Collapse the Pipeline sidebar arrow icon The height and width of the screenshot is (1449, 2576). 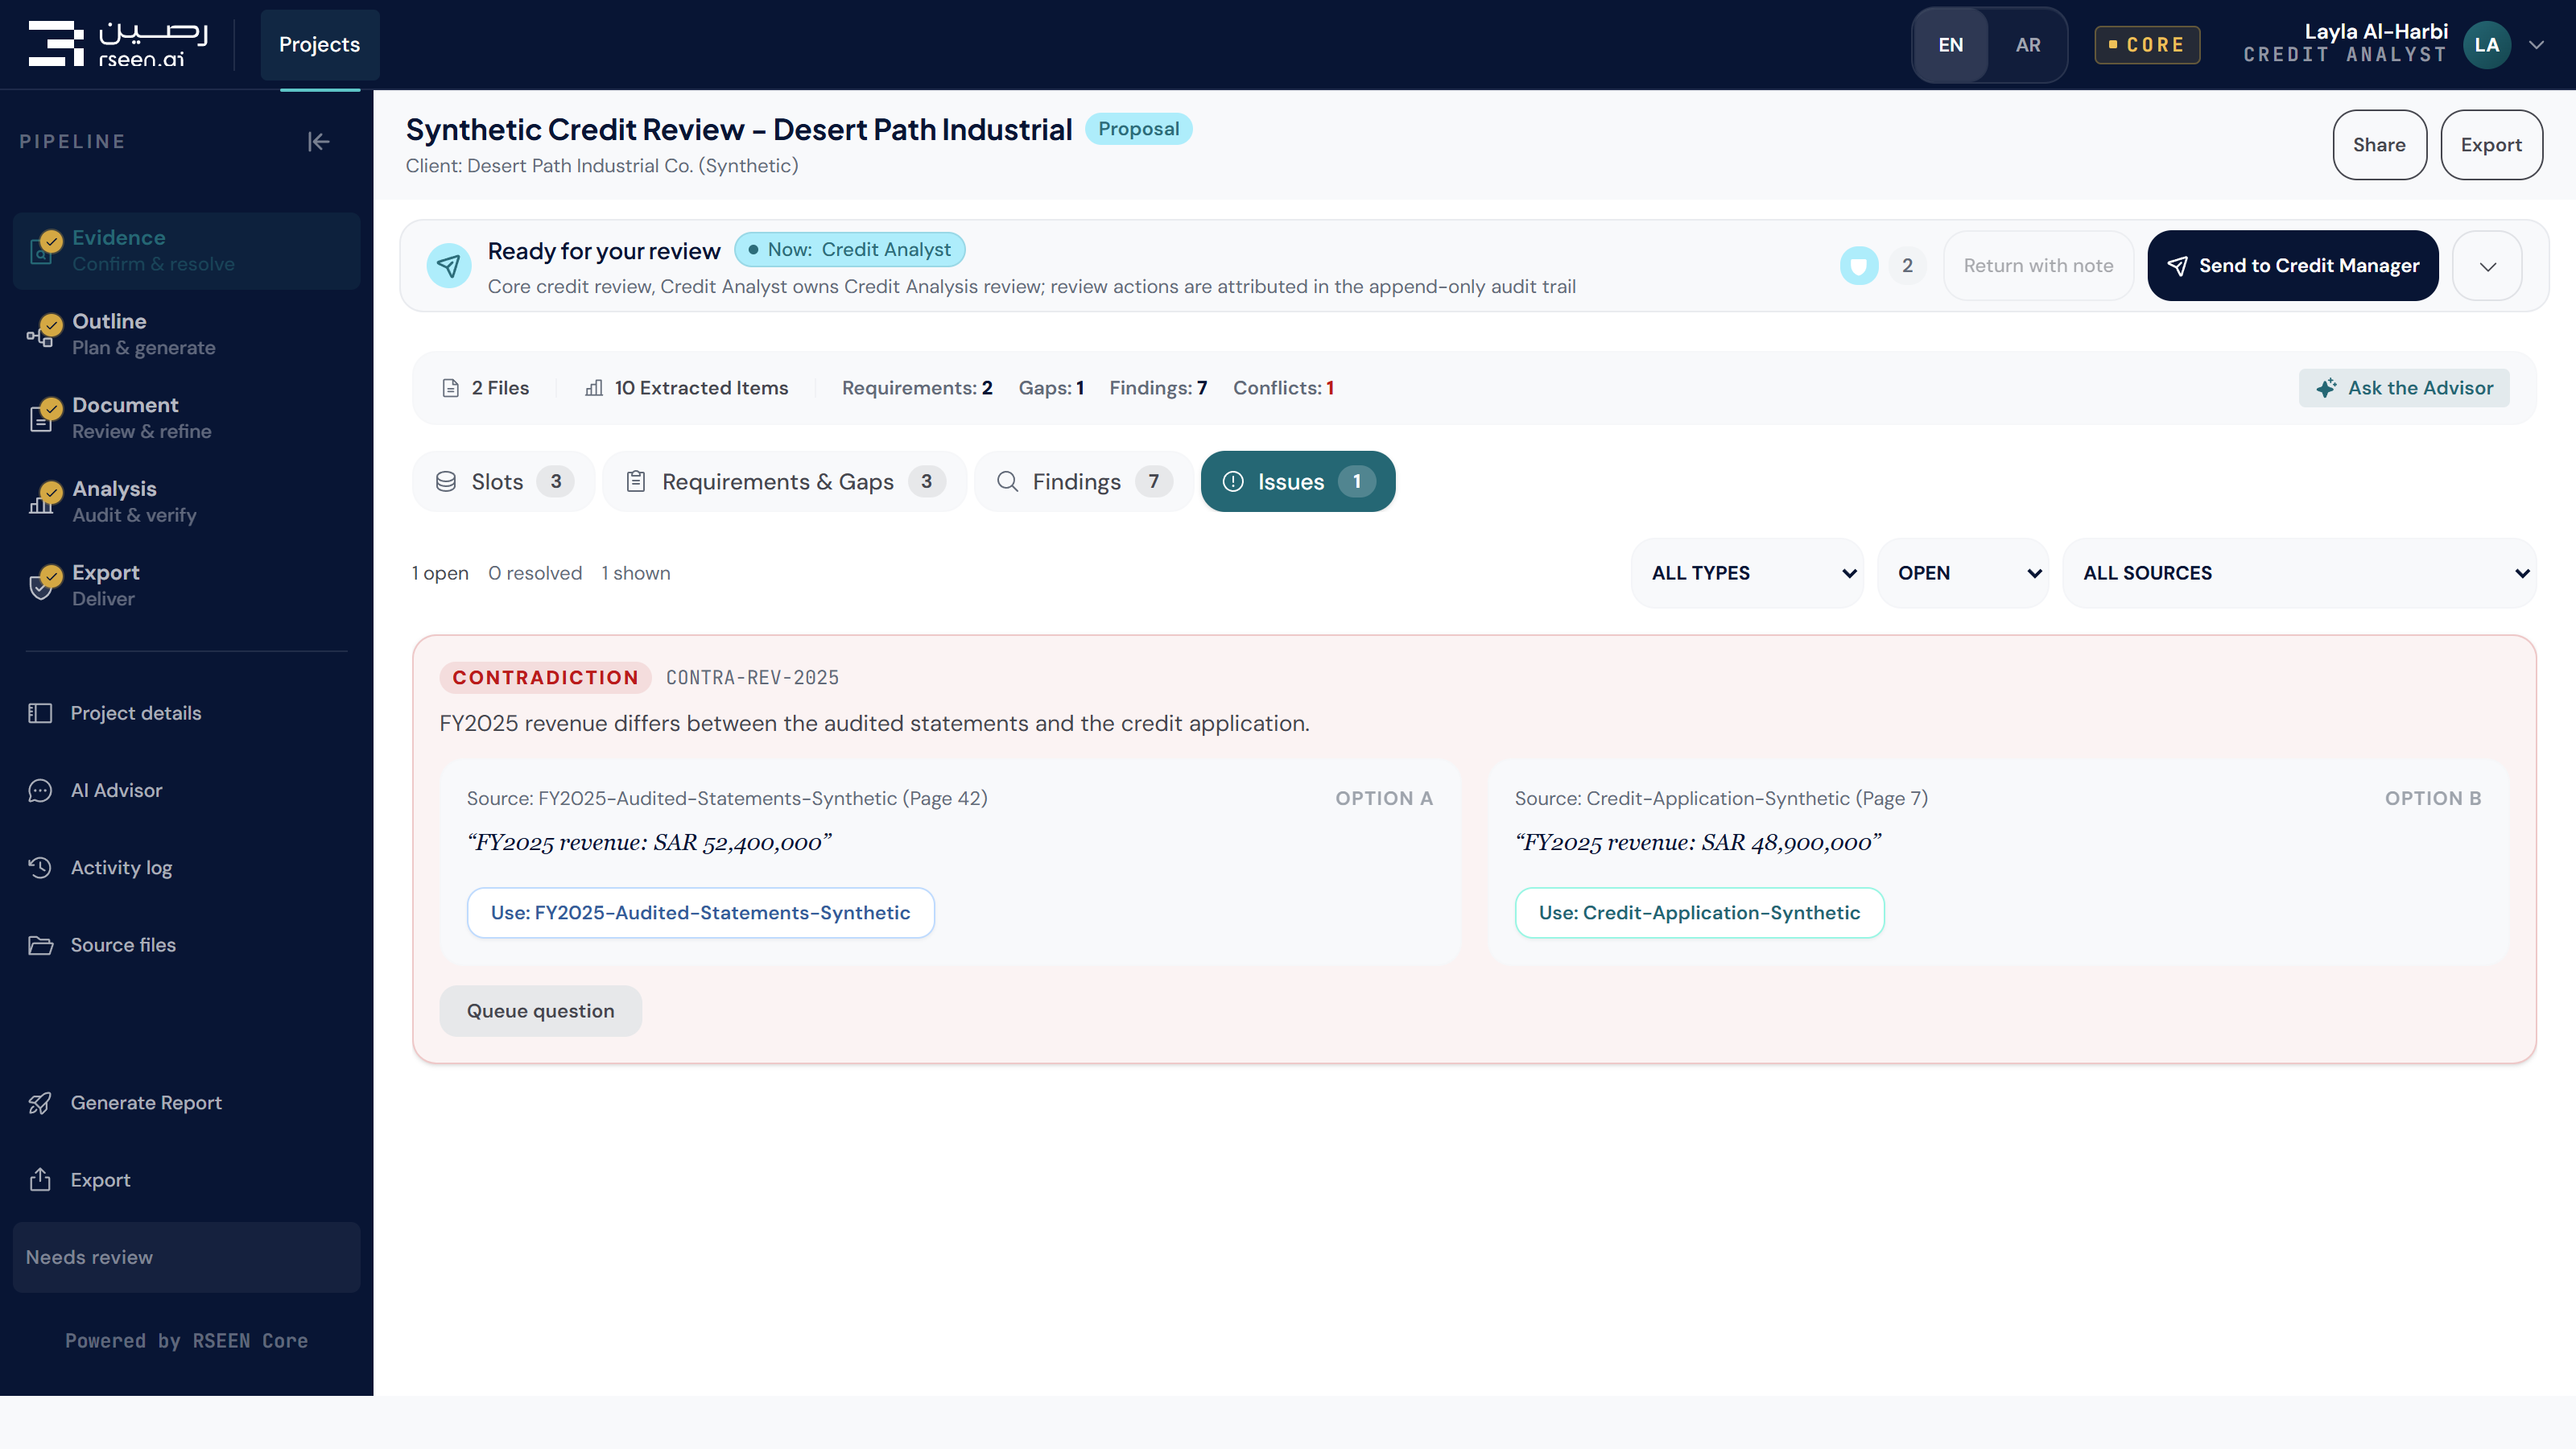pos(318,142)
